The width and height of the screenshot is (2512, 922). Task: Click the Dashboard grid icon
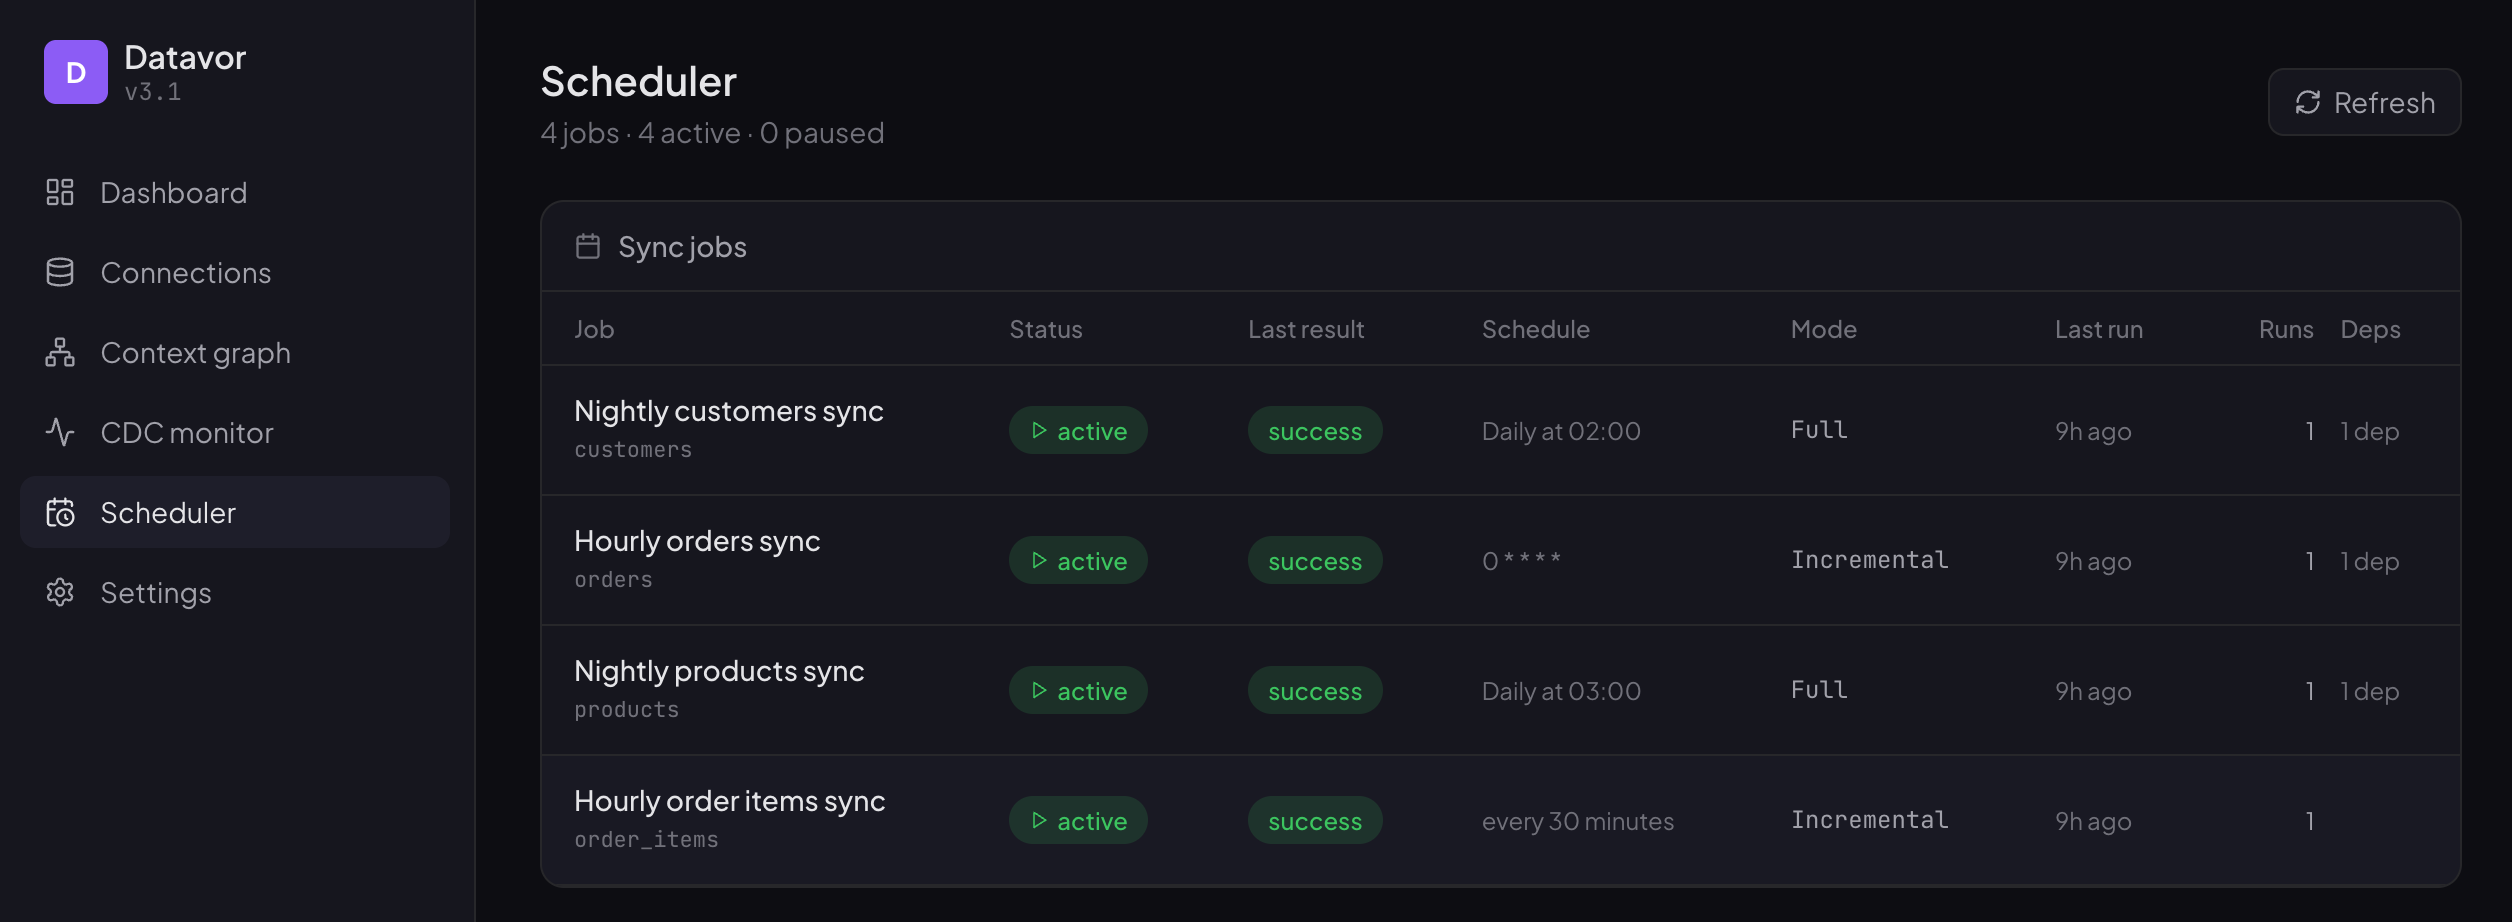(x=60, y=192)
